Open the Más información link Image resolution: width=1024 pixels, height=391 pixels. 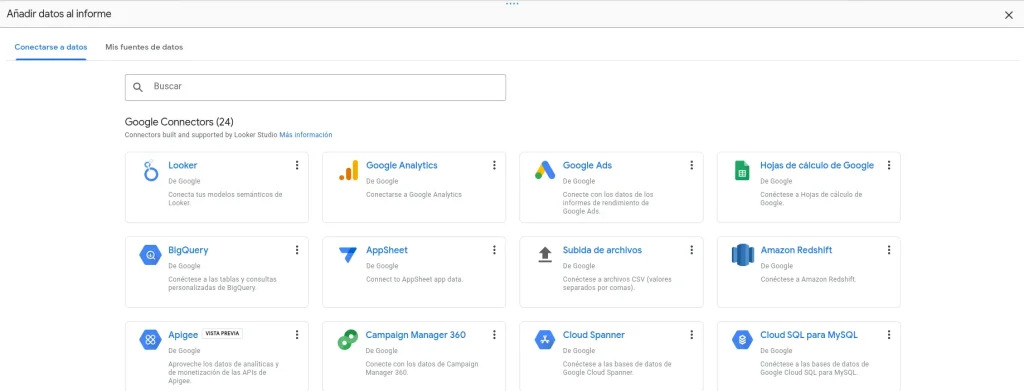tap(306, 134)
